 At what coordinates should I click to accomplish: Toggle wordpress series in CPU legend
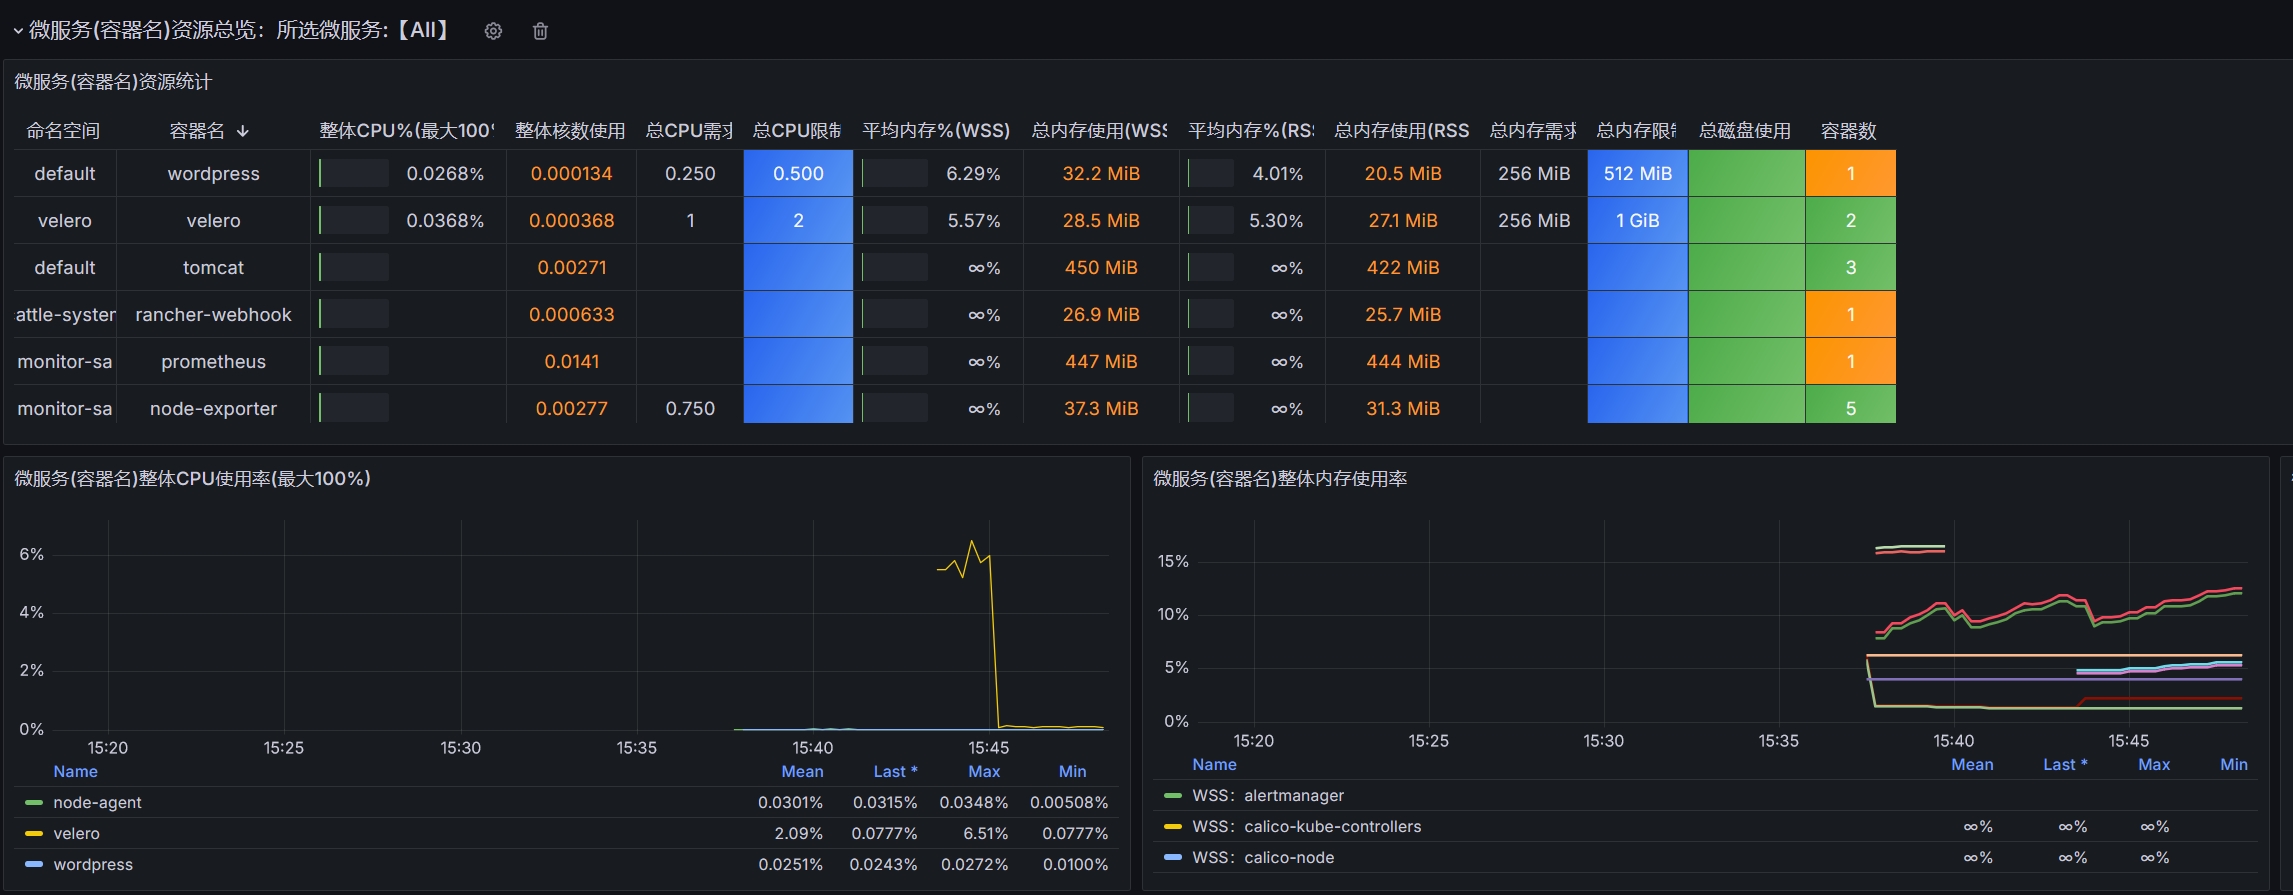(93, 864)
